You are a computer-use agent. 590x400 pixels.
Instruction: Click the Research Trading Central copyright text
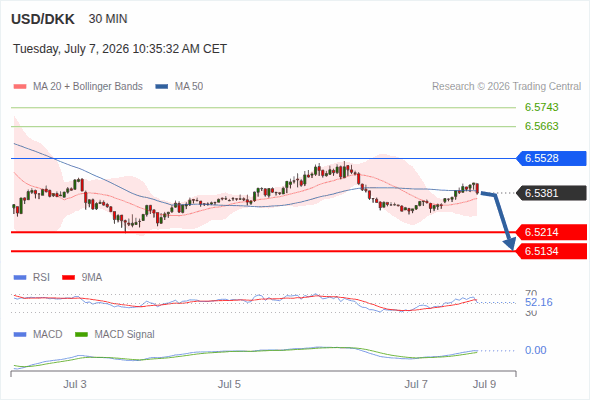tap(506, 87)
